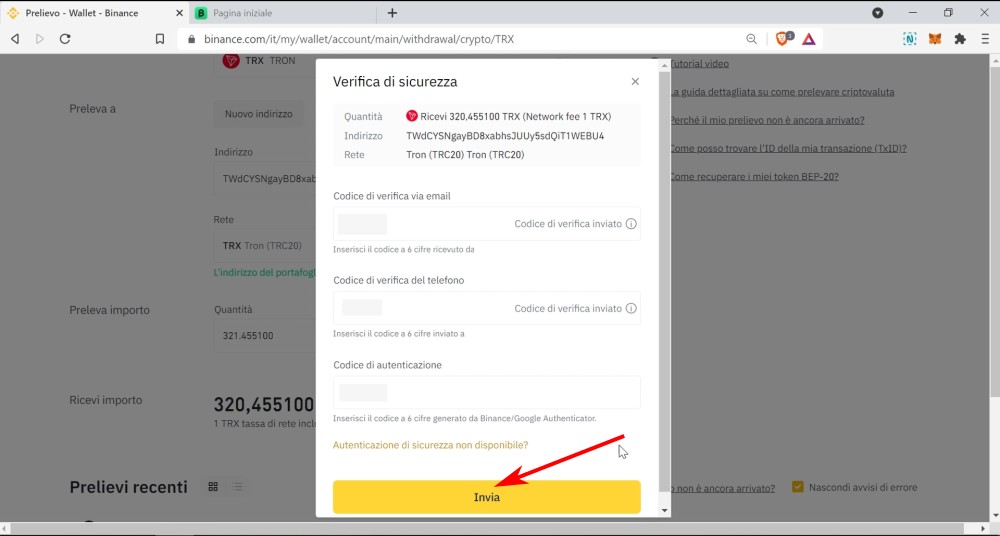
Task: Click the address text TWdCYSNgayBD8xabhsJUUy5sdQiT1WEBU4
Action: click(x=505, y=136)
